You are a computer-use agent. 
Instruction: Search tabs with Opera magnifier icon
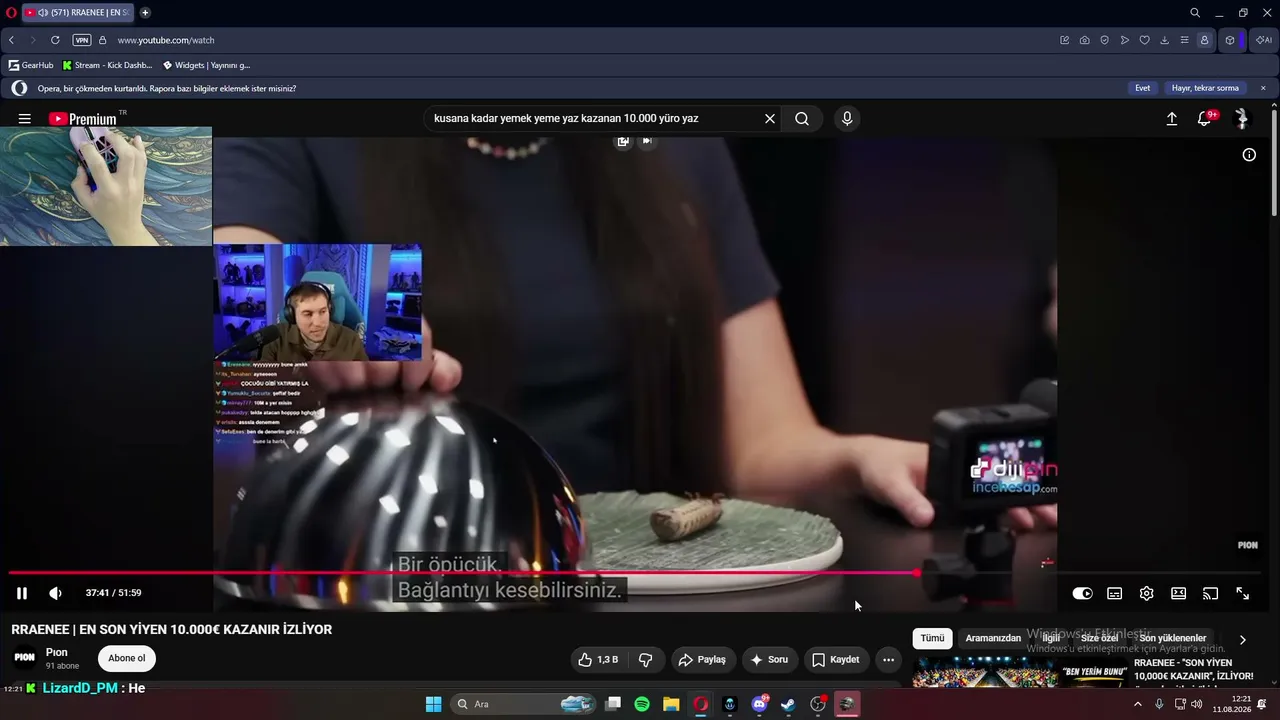[x=1195, y=13]
